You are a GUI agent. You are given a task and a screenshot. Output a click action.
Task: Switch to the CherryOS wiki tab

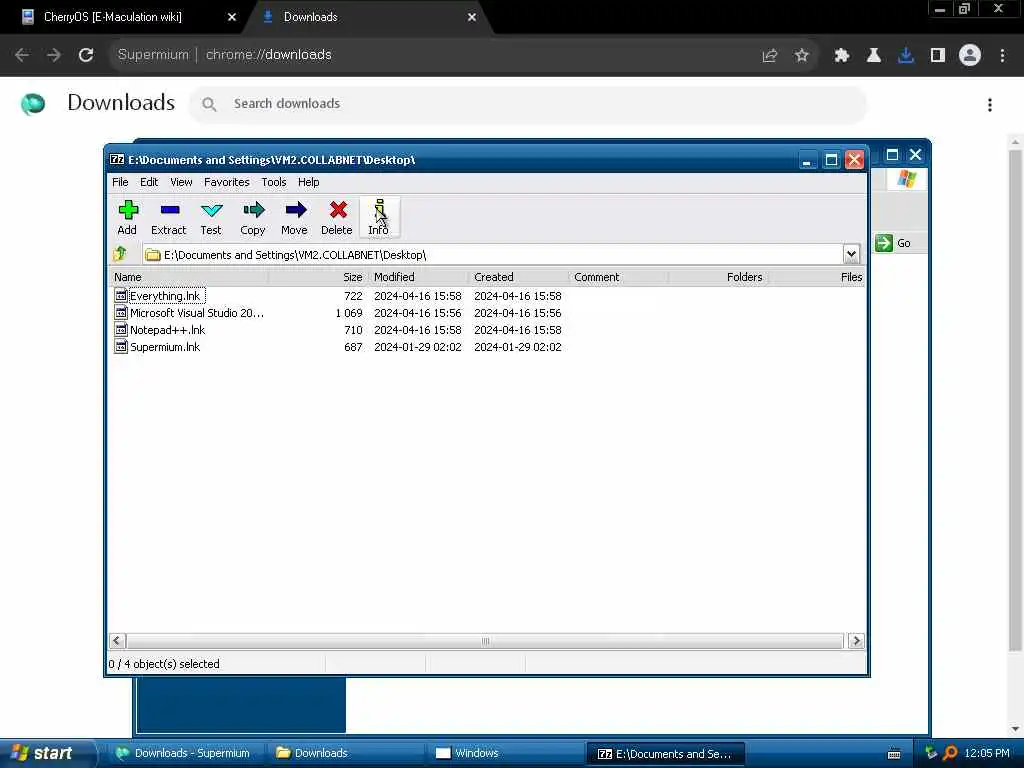112,17
